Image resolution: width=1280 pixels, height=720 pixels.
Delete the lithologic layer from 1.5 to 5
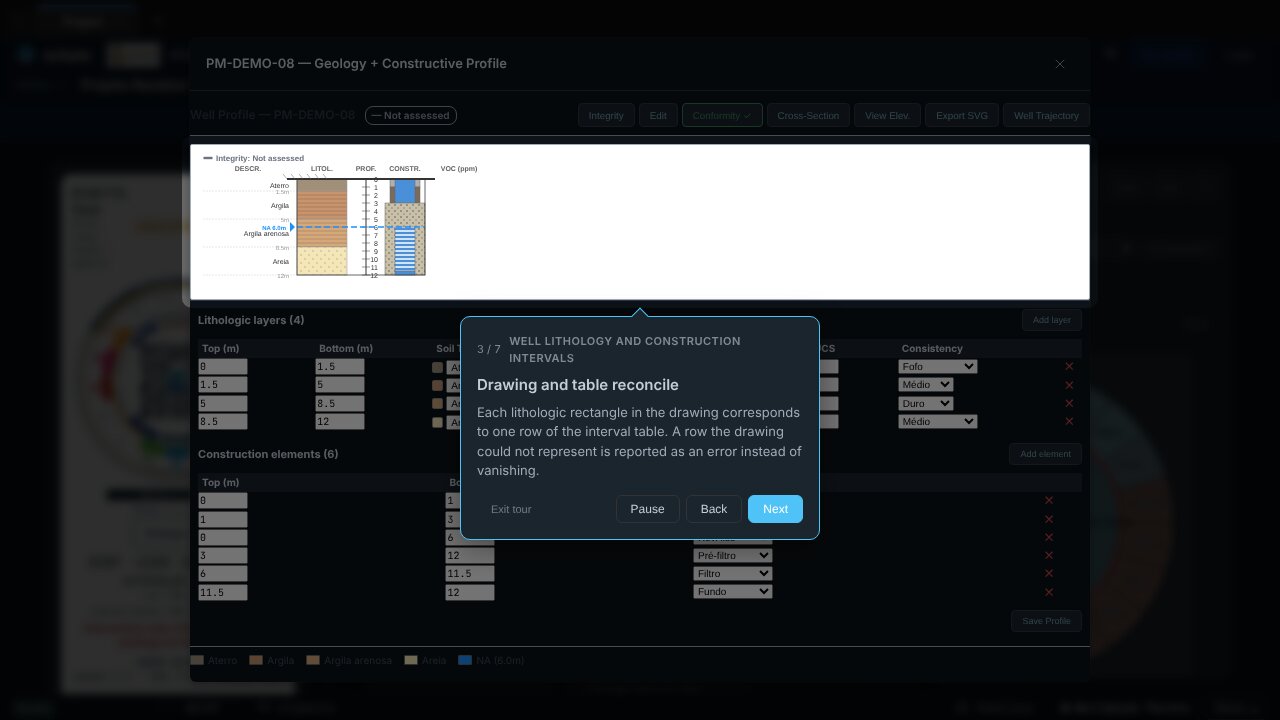(1070, 385)
